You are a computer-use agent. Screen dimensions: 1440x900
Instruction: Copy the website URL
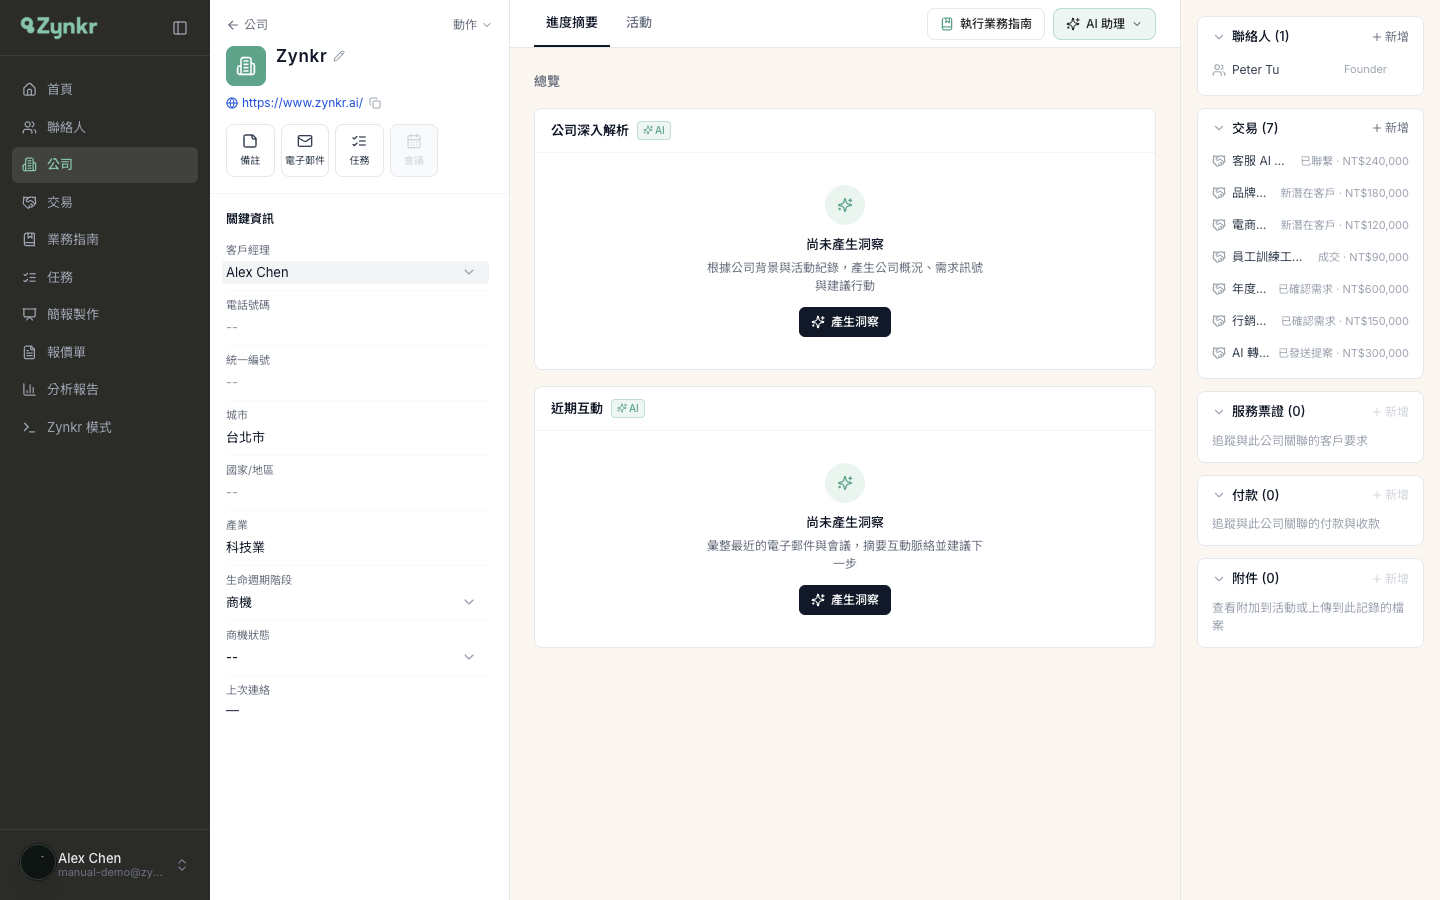point(375,103)
